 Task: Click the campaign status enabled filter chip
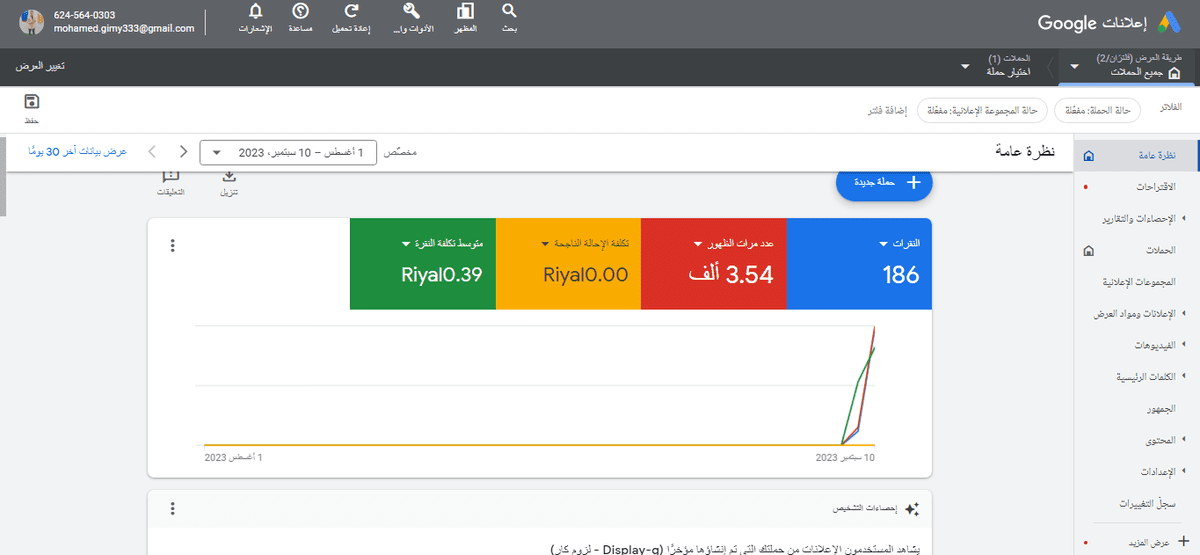(x=1096, y=109)
